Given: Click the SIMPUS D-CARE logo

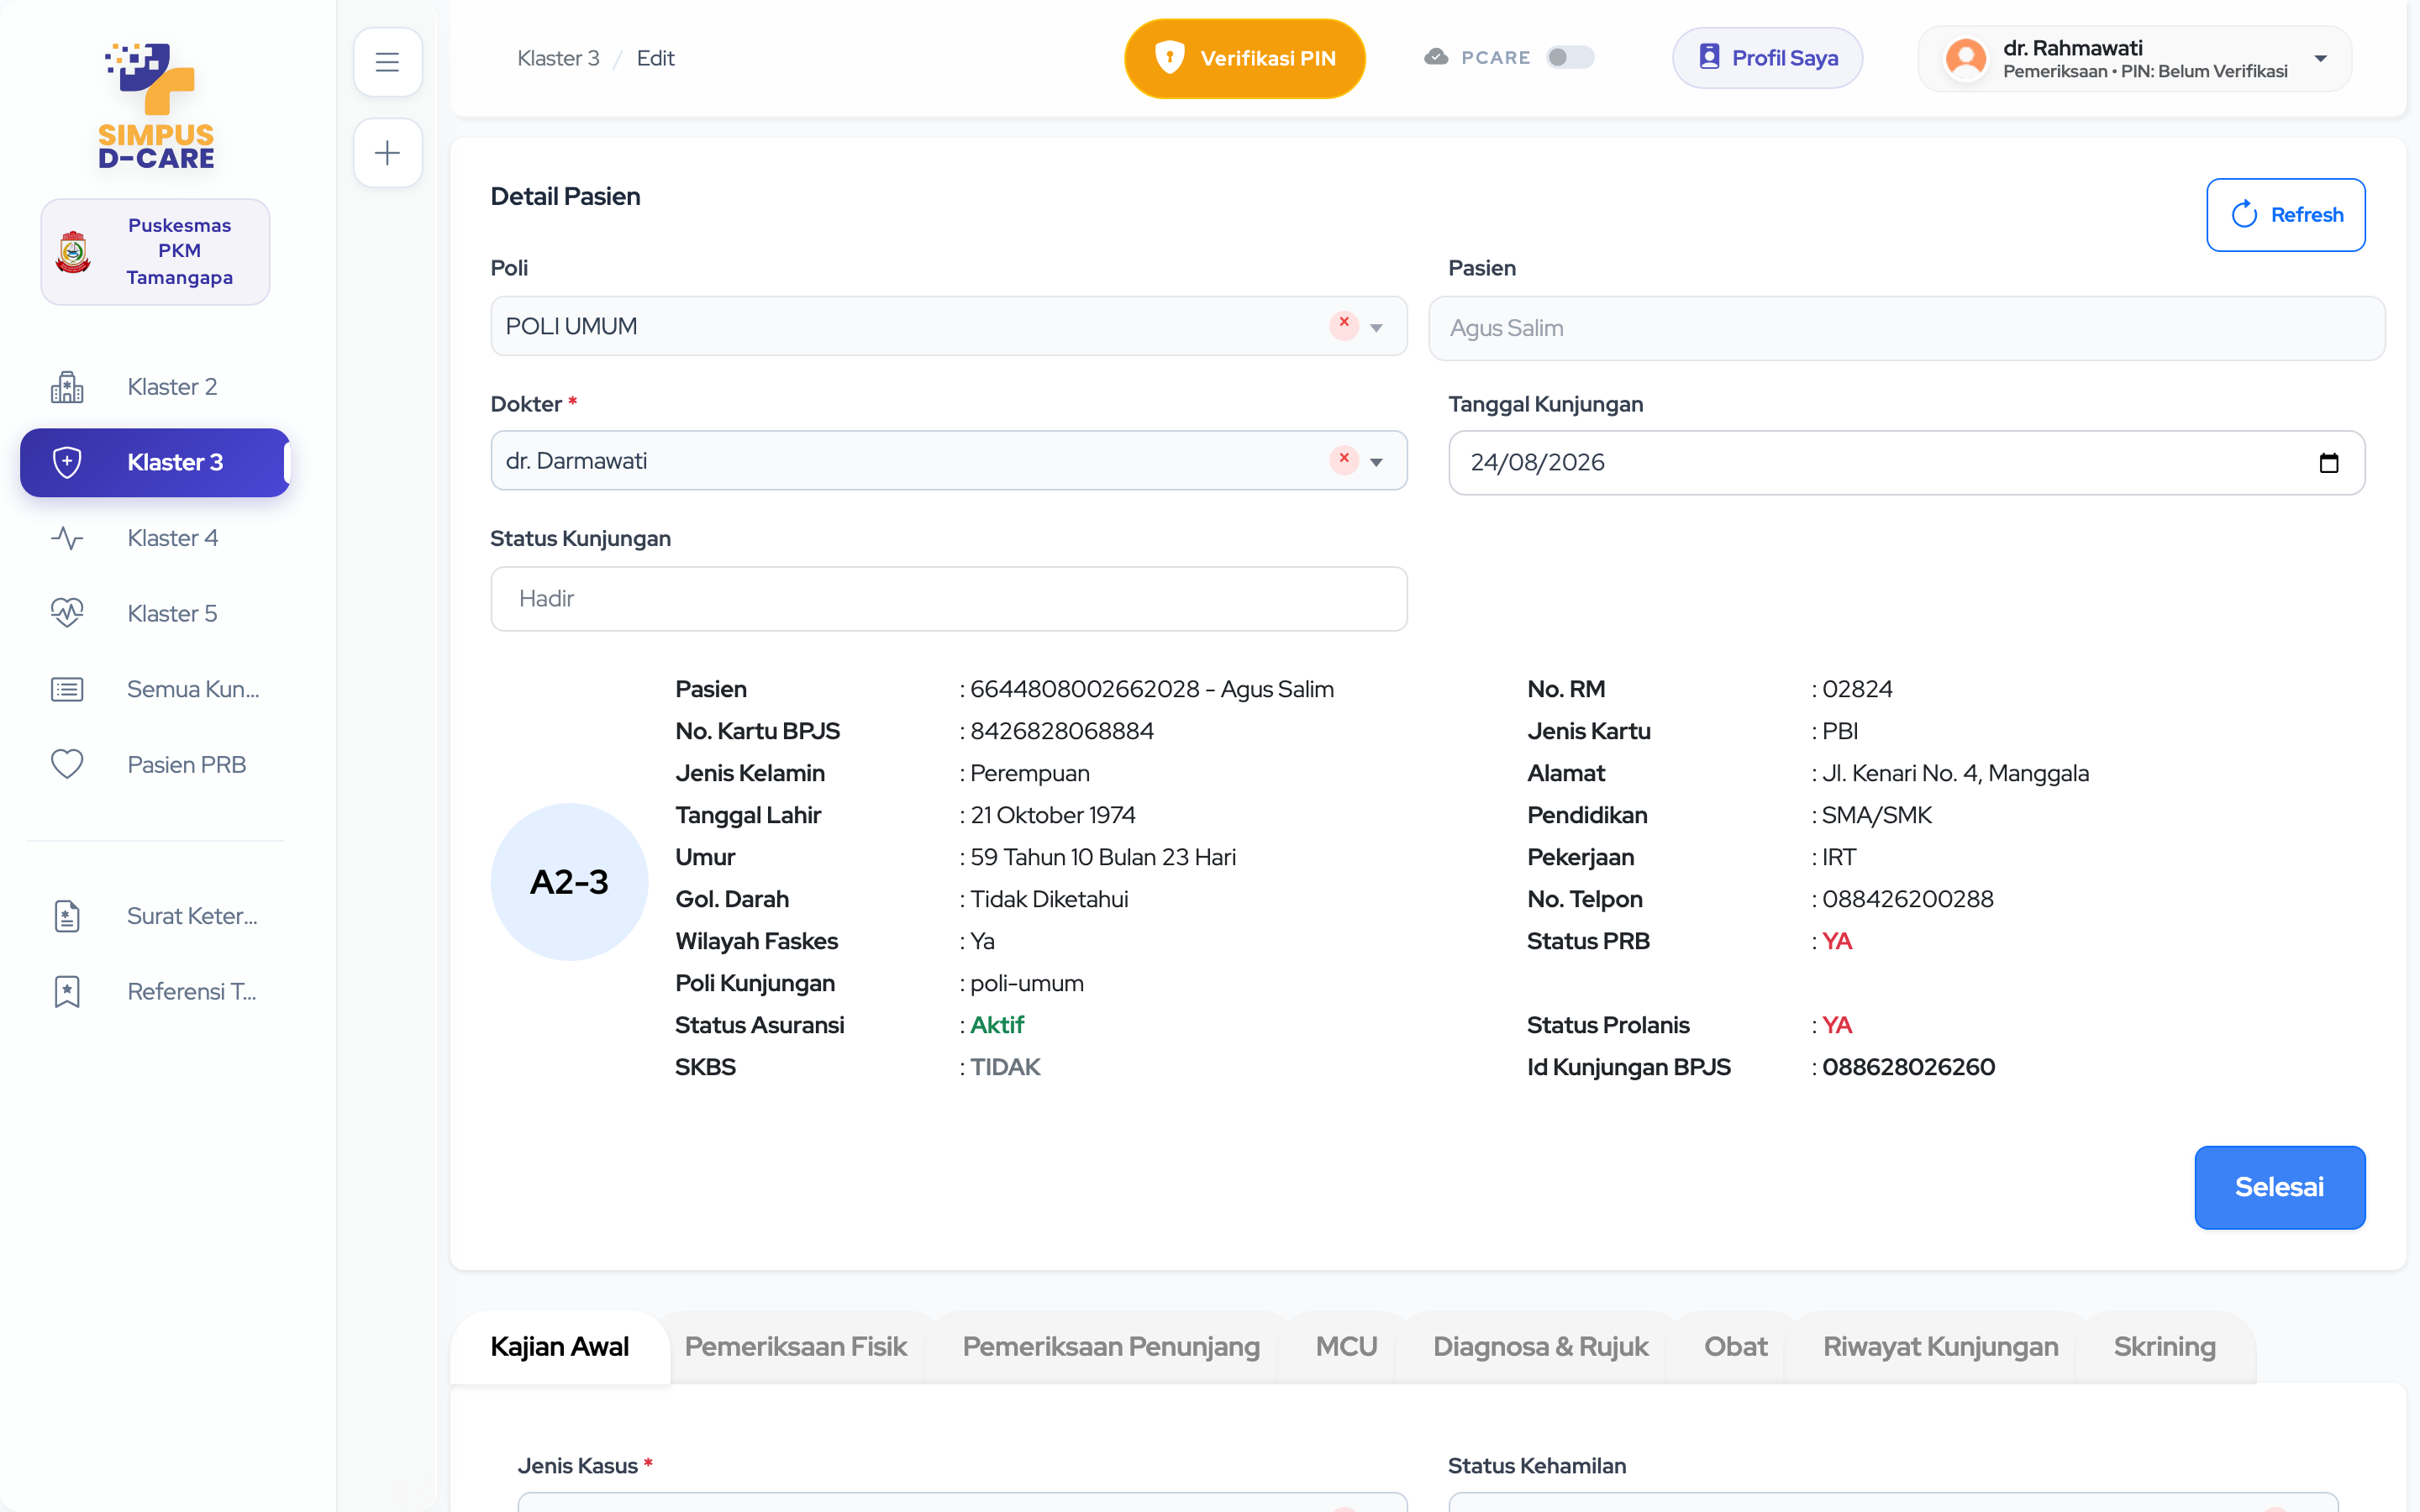Looking at the screenshot, I should 156,106.
